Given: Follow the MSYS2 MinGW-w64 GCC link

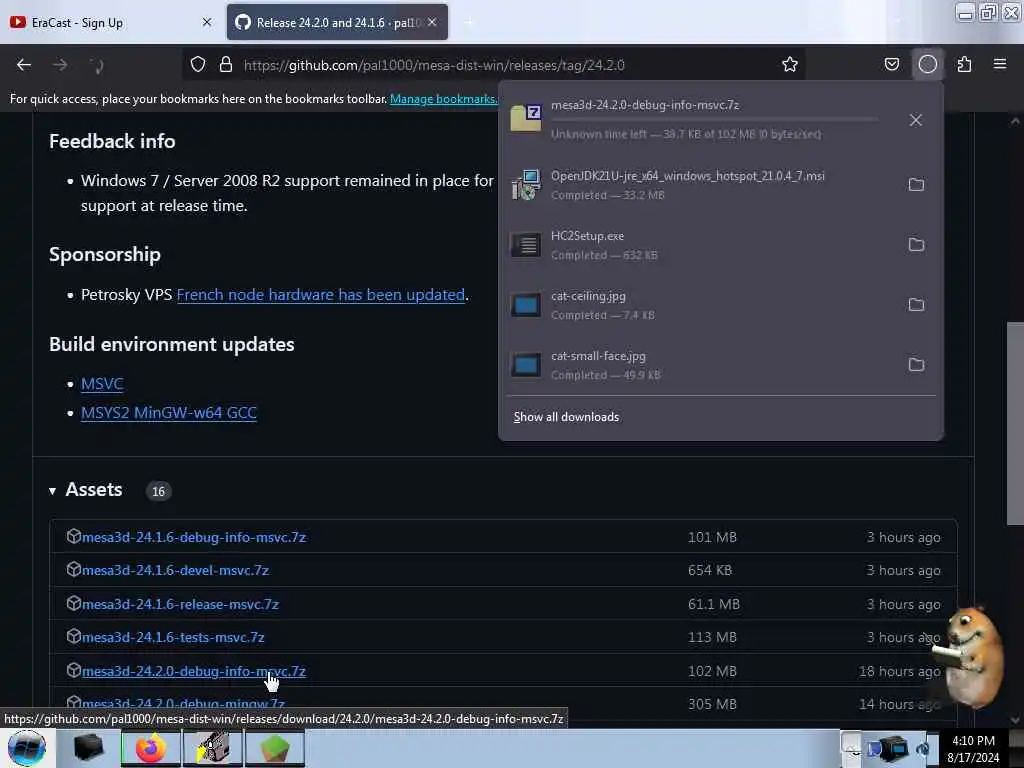Looking at the screenshot, I should (x=169, y=413).
